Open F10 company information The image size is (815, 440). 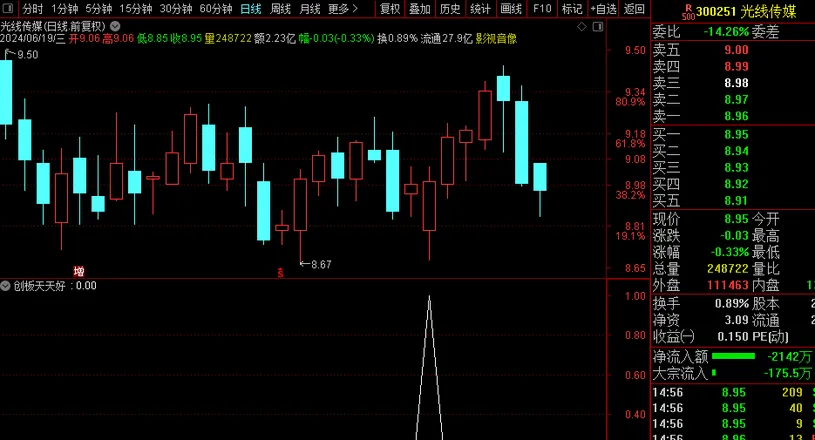(x=542, y=9)
